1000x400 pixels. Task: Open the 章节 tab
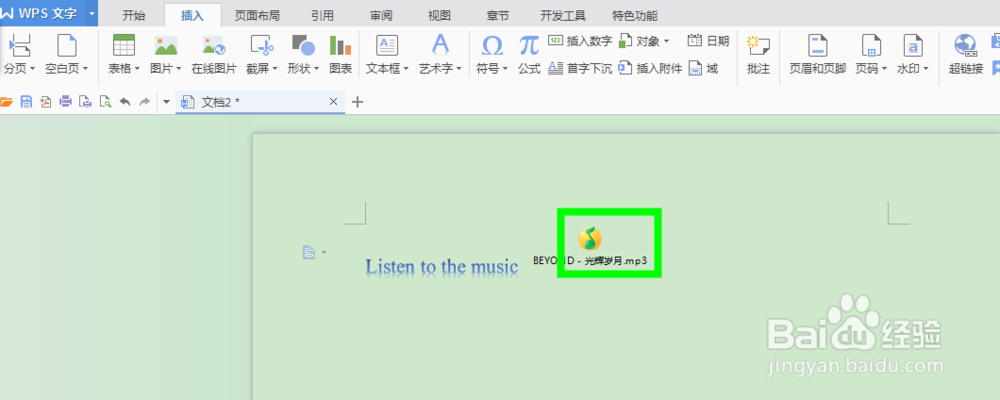pos(499,16)
